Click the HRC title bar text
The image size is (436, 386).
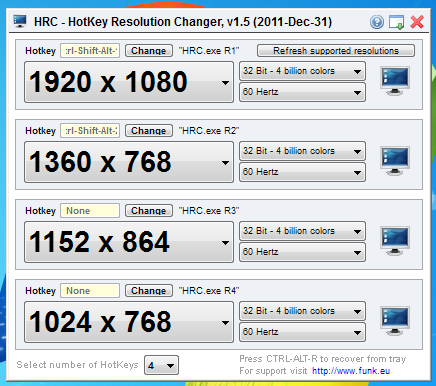183,22
